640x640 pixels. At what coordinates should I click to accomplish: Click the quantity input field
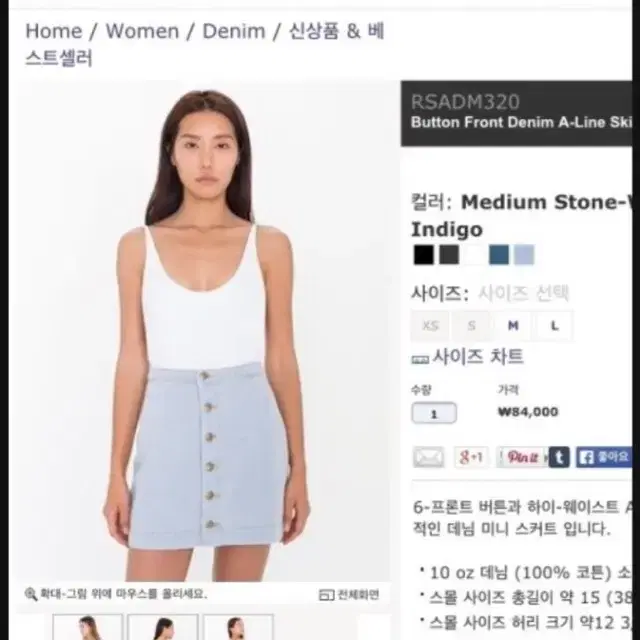click(x=434, y=413)
